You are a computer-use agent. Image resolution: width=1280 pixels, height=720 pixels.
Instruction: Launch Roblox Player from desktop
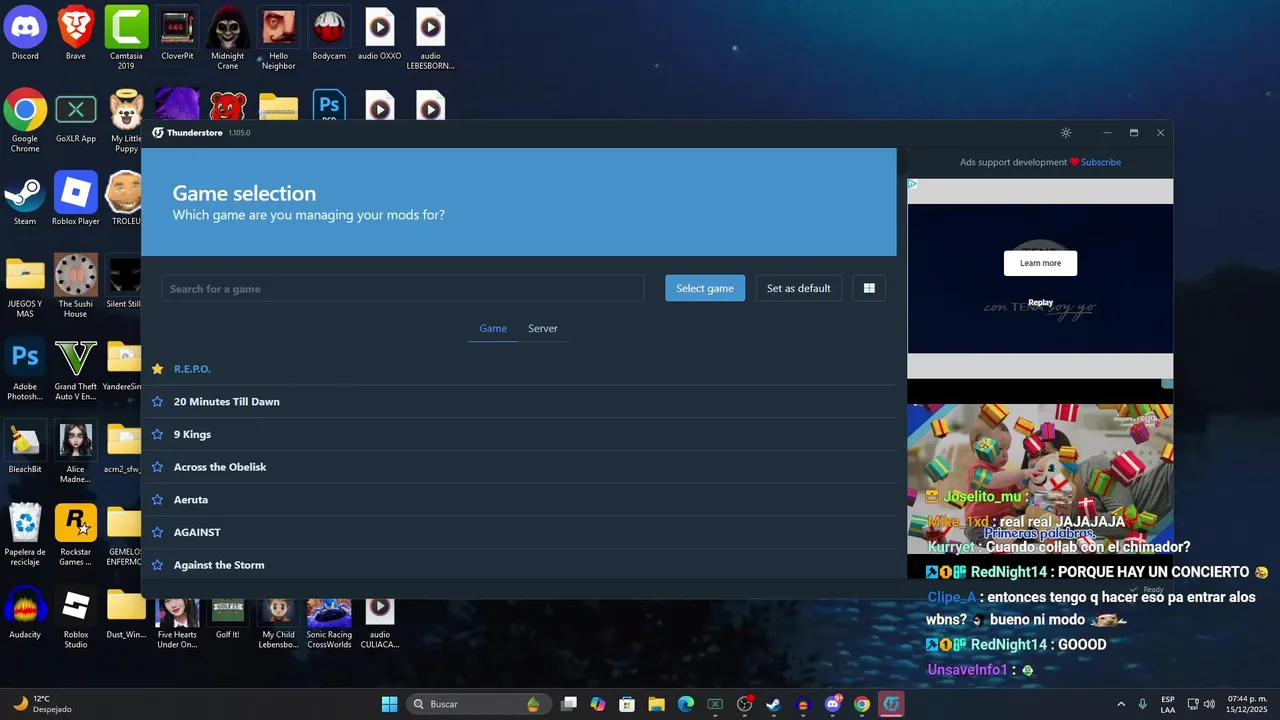[76, 198]
